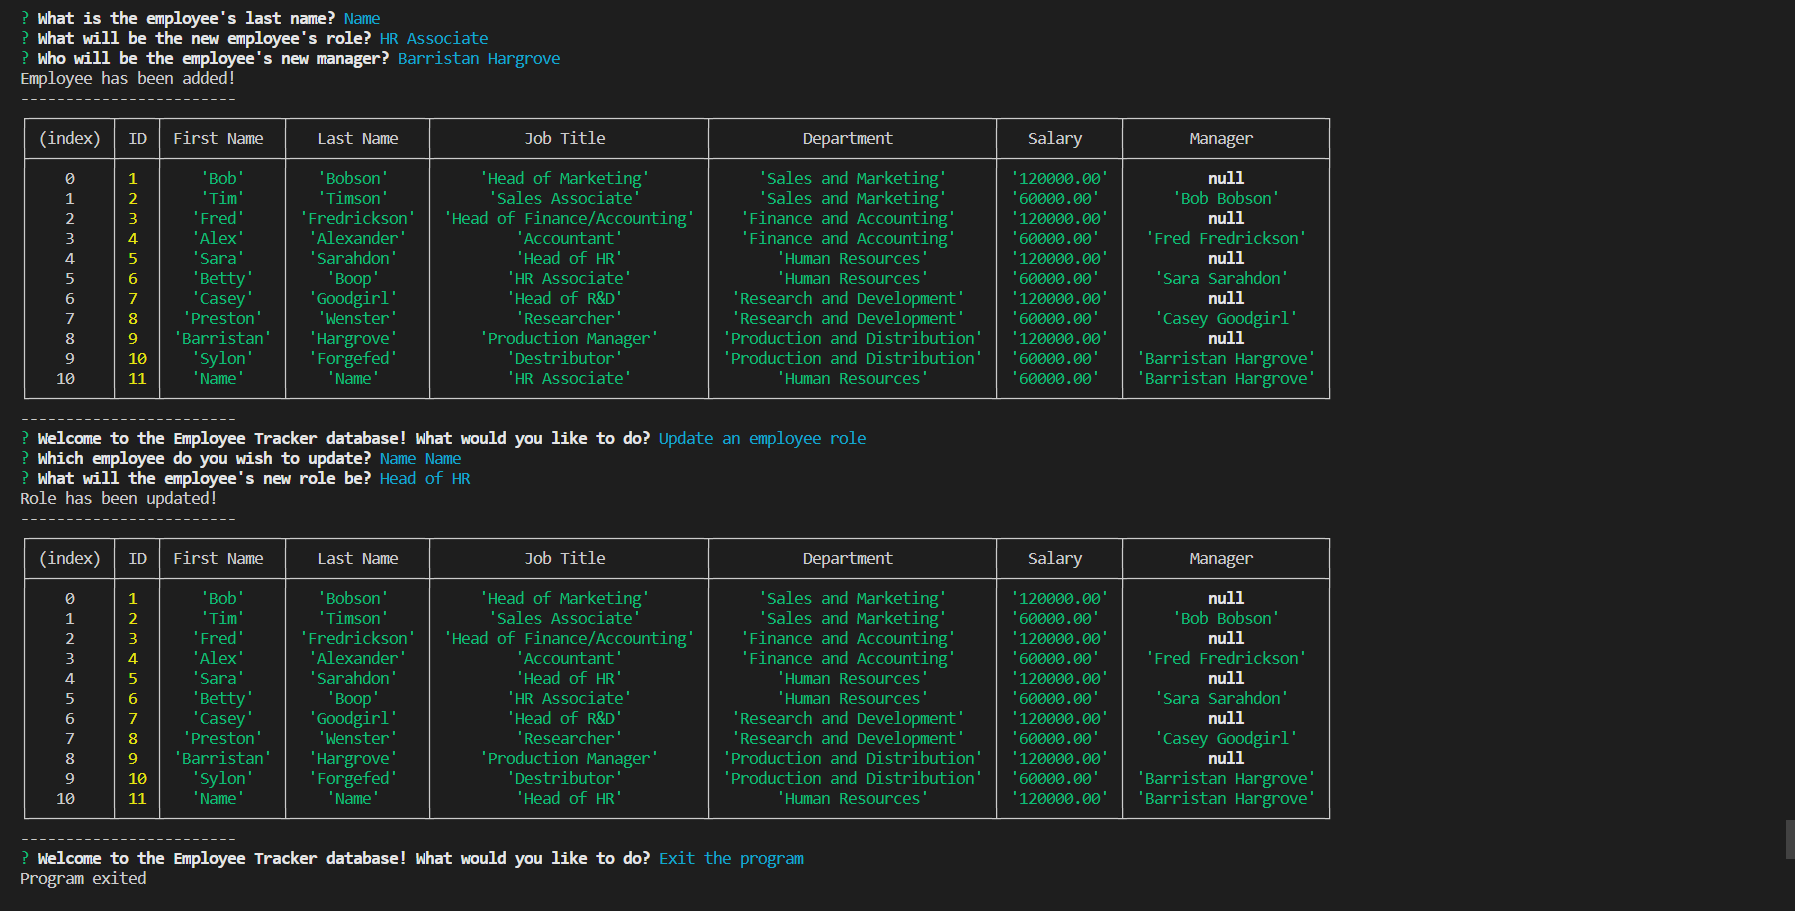Click the blue 'Name' last name answer

pyautogui.click(x=361, y=18)
